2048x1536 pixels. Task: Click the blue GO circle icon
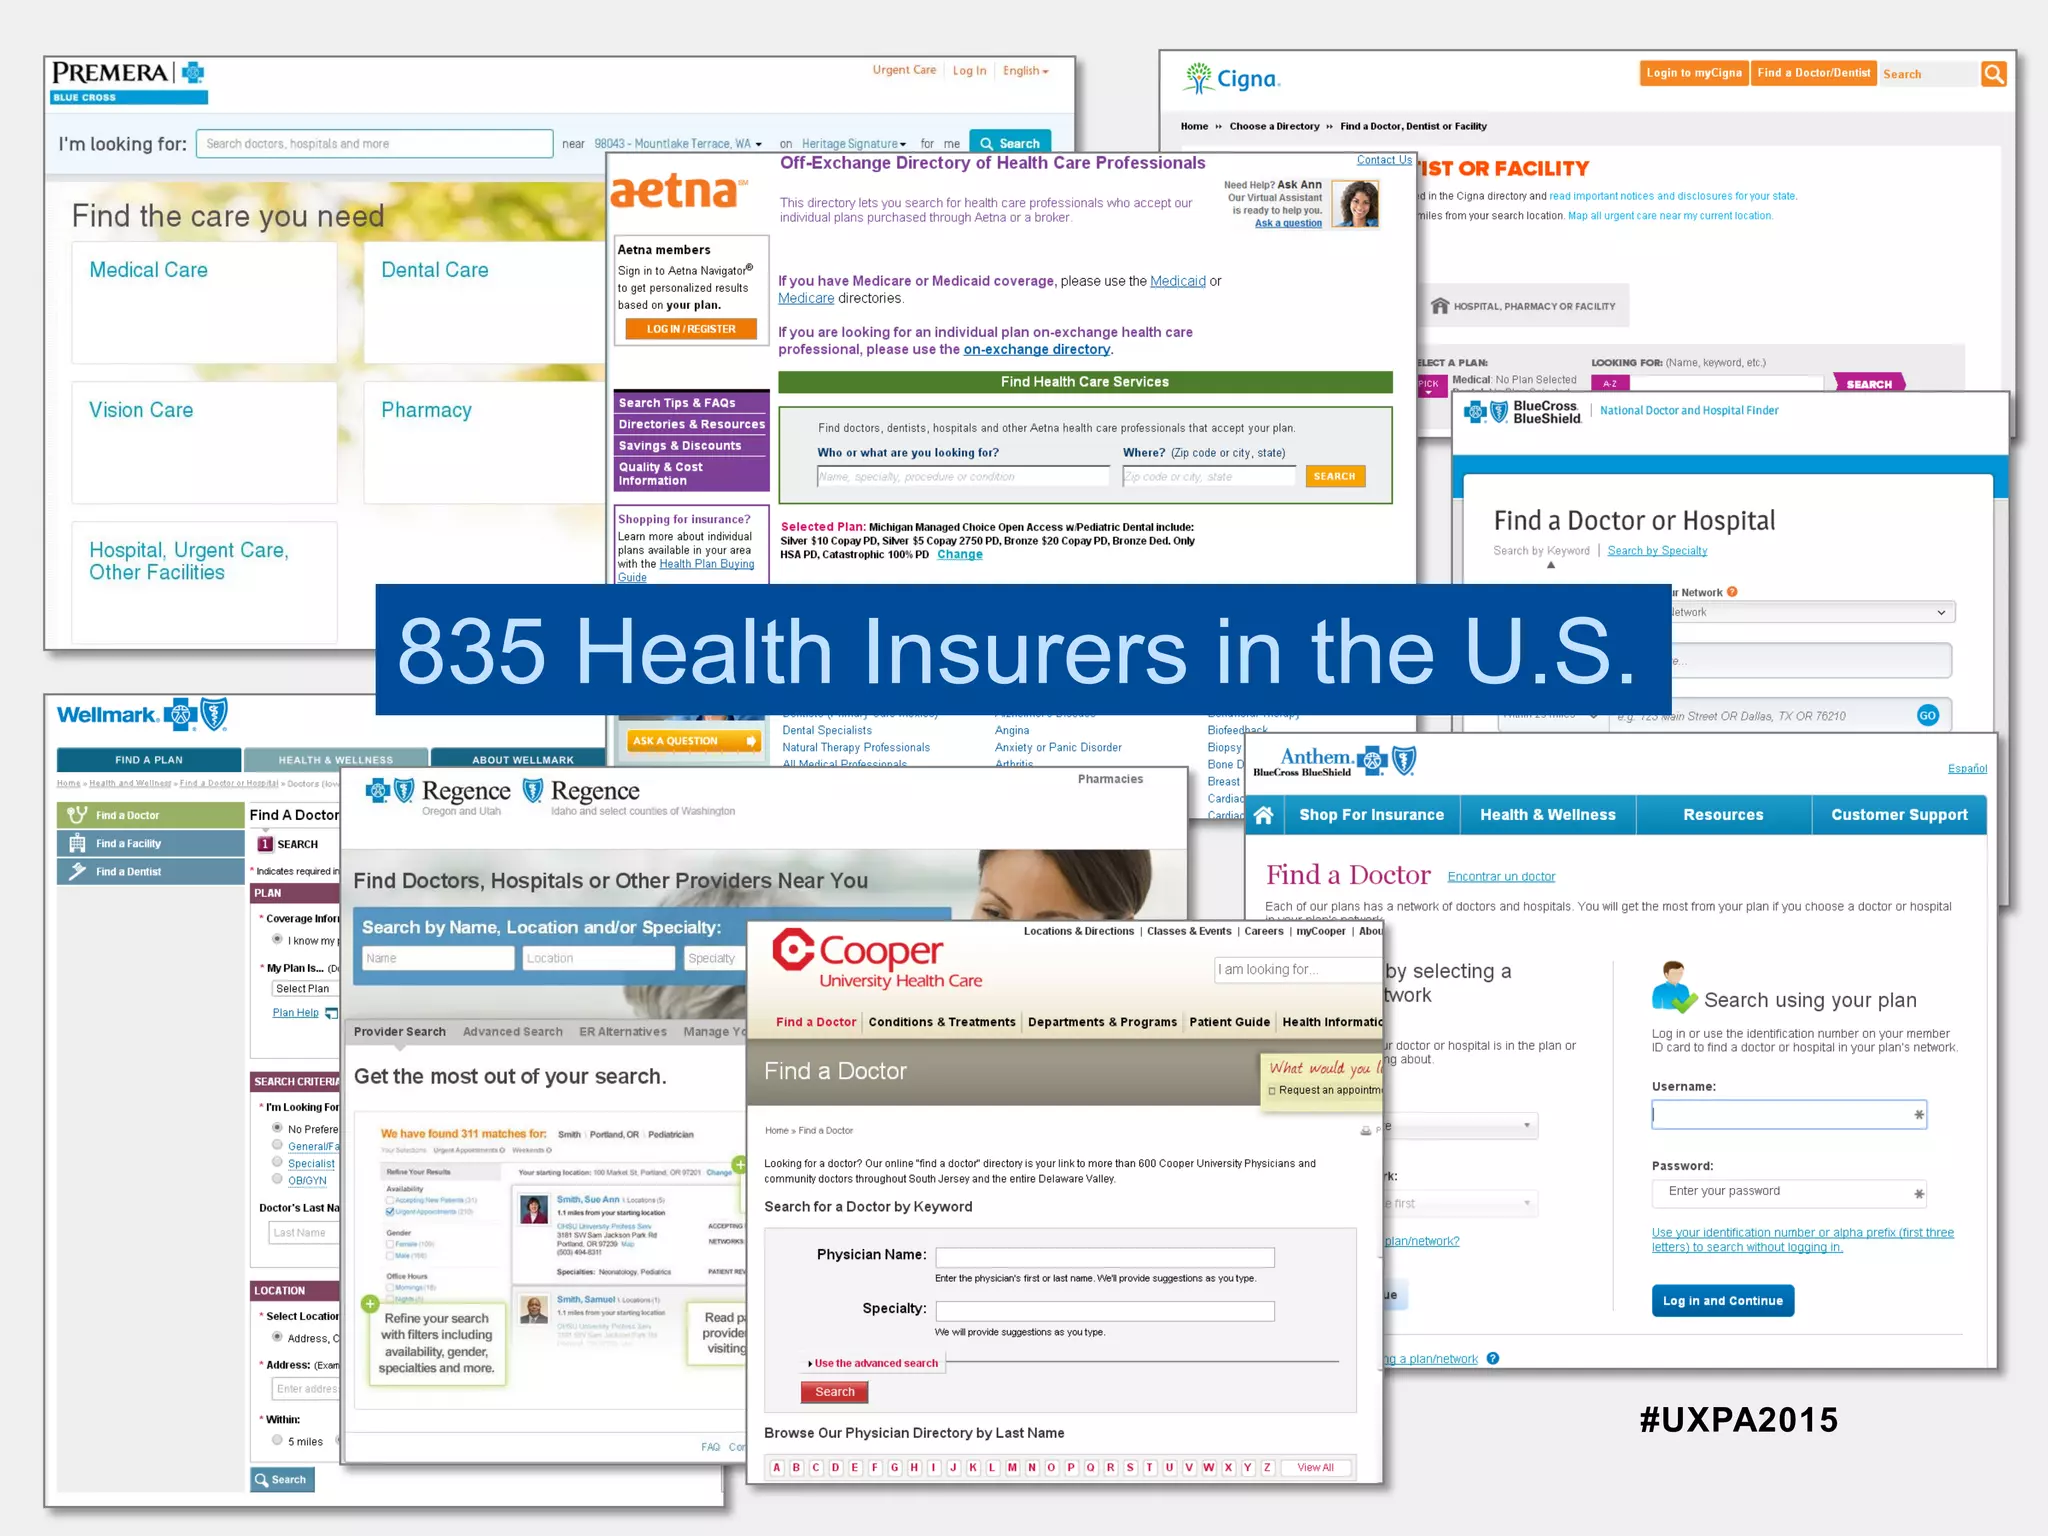(1928, 715)
